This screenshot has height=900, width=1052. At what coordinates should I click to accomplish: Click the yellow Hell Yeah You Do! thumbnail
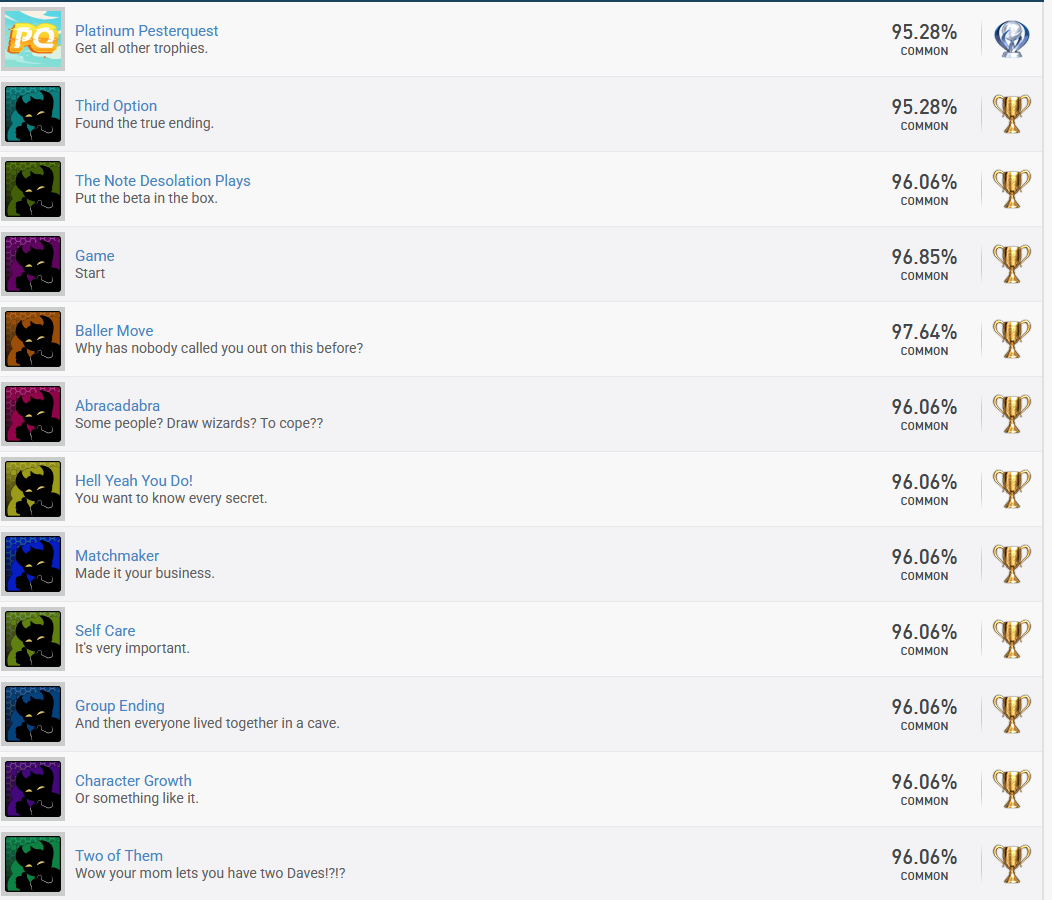(x=33, y=489)
